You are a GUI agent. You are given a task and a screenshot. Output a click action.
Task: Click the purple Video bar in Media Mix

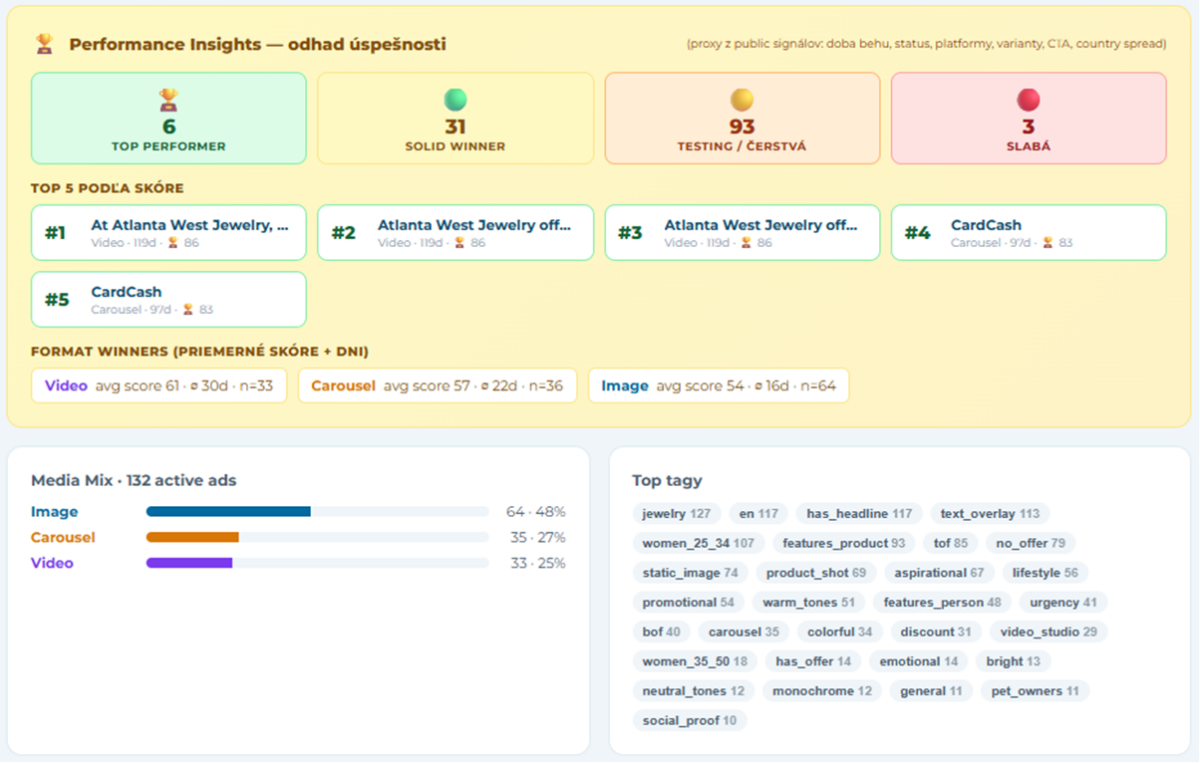tap(189, 563)
